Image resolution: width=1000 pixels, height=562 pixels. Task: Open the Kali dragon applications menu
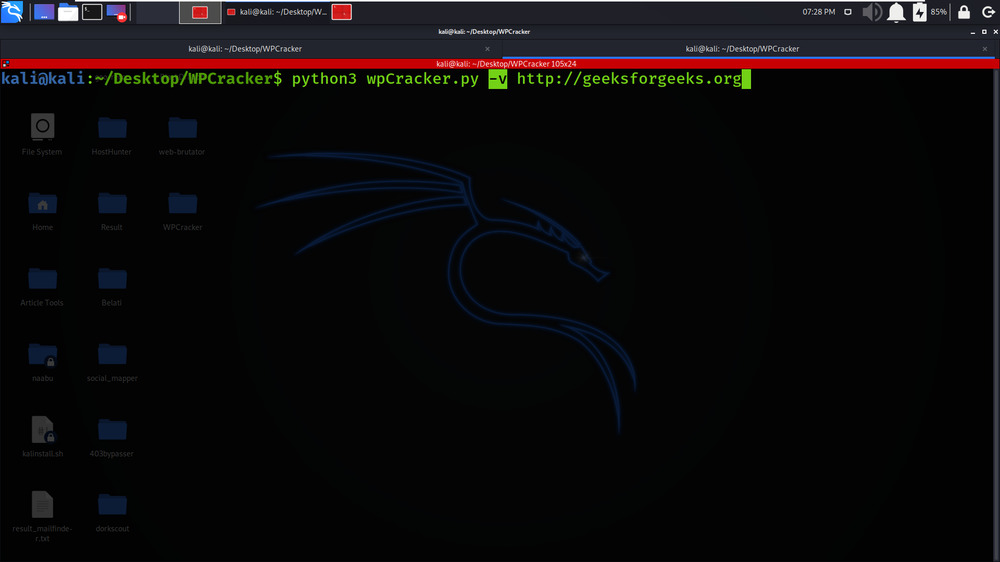tap(11, 11)
